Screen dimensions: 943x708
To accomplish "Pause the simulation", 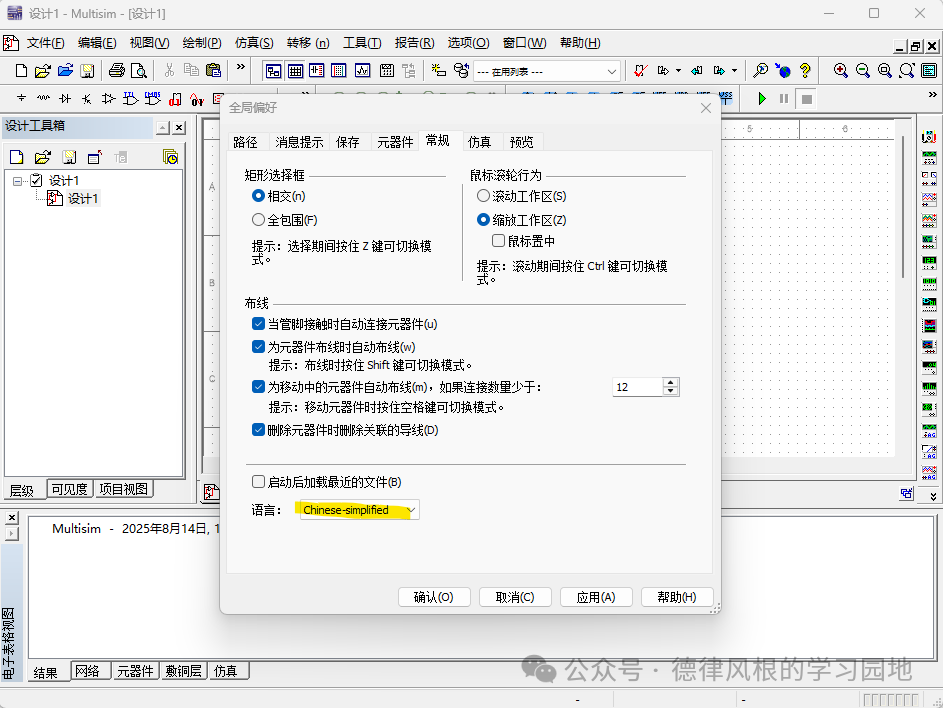I will click(x=784, y=99).
